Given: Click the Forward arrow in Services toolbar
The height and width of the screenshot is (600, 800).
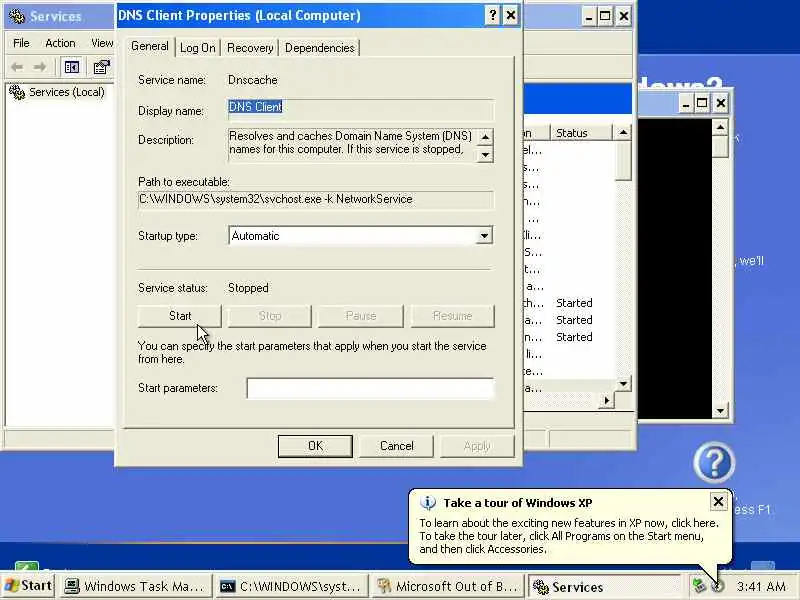Looking at the screenshot, I should click(x=39, y=67).
